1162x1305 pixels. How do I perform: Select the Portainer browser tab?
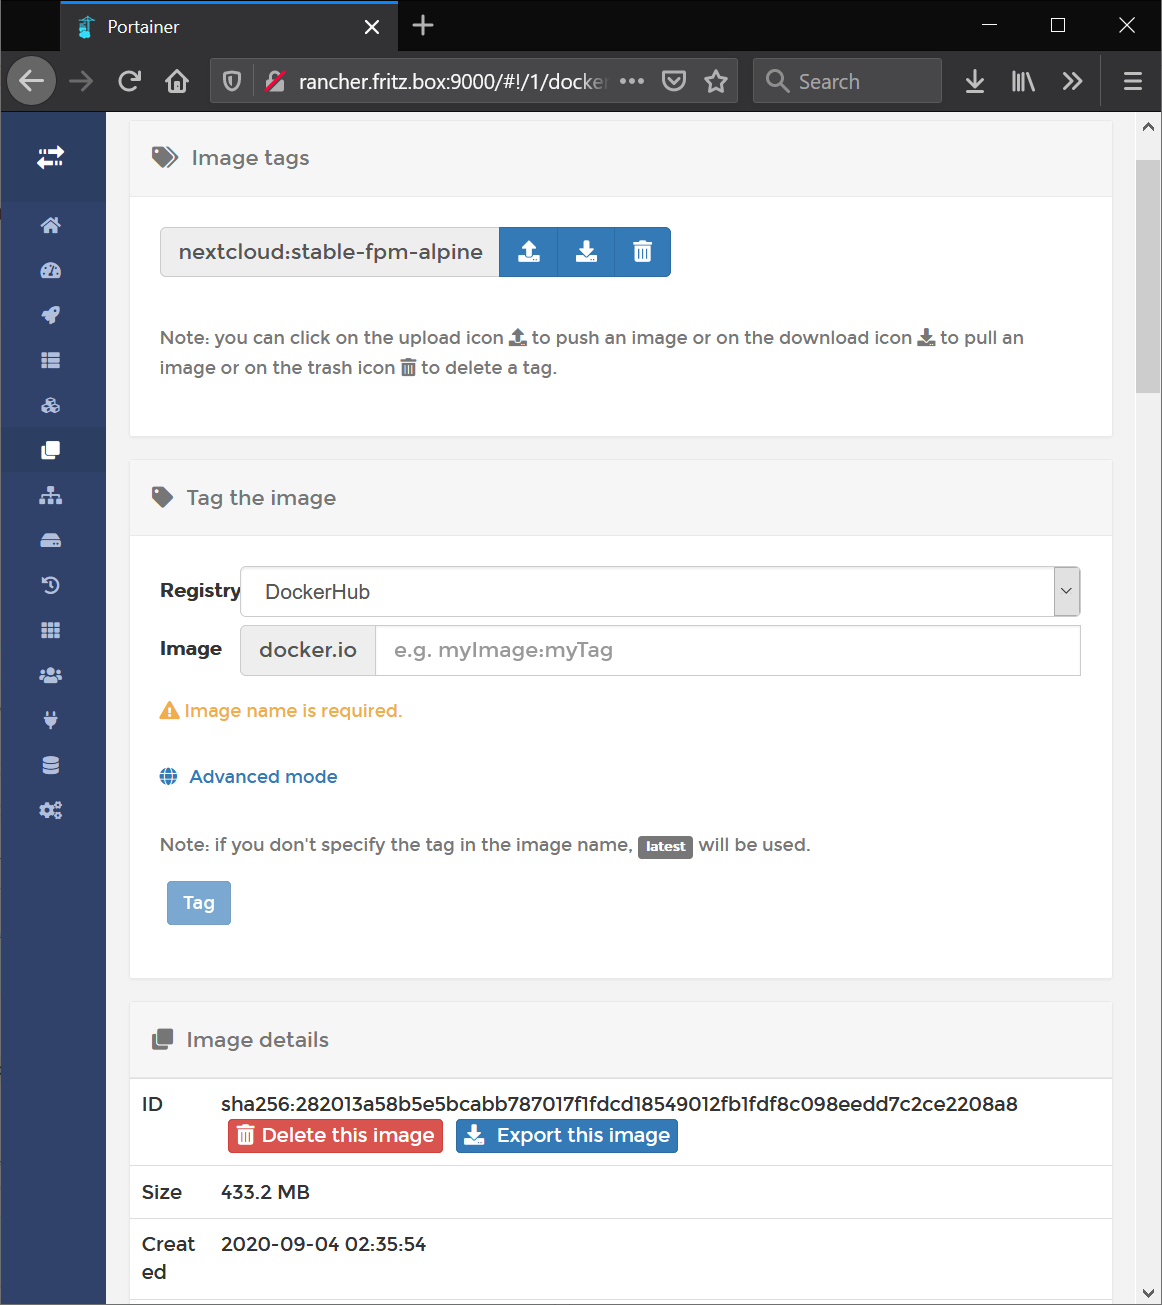pyautogui.click(x=229, y=27)
